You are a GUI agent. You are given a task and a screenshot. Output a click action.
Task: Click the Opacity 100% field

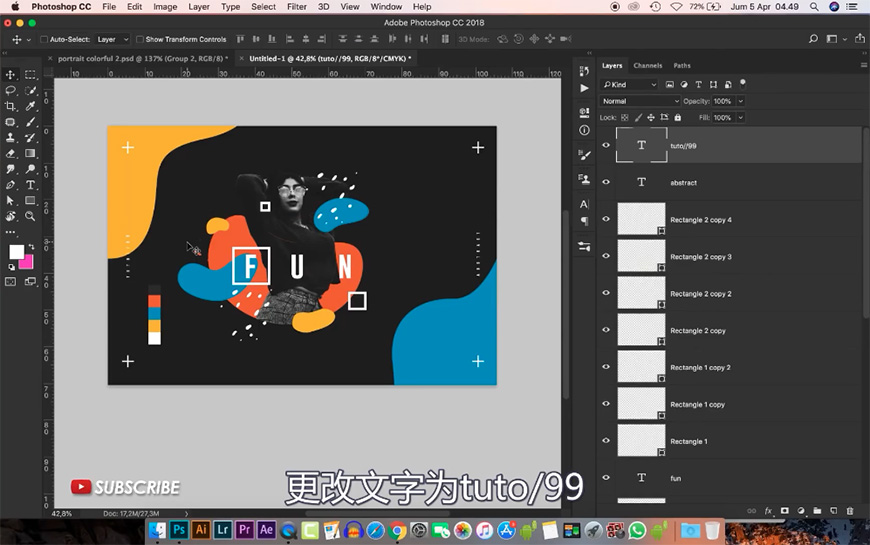[723, 101]
